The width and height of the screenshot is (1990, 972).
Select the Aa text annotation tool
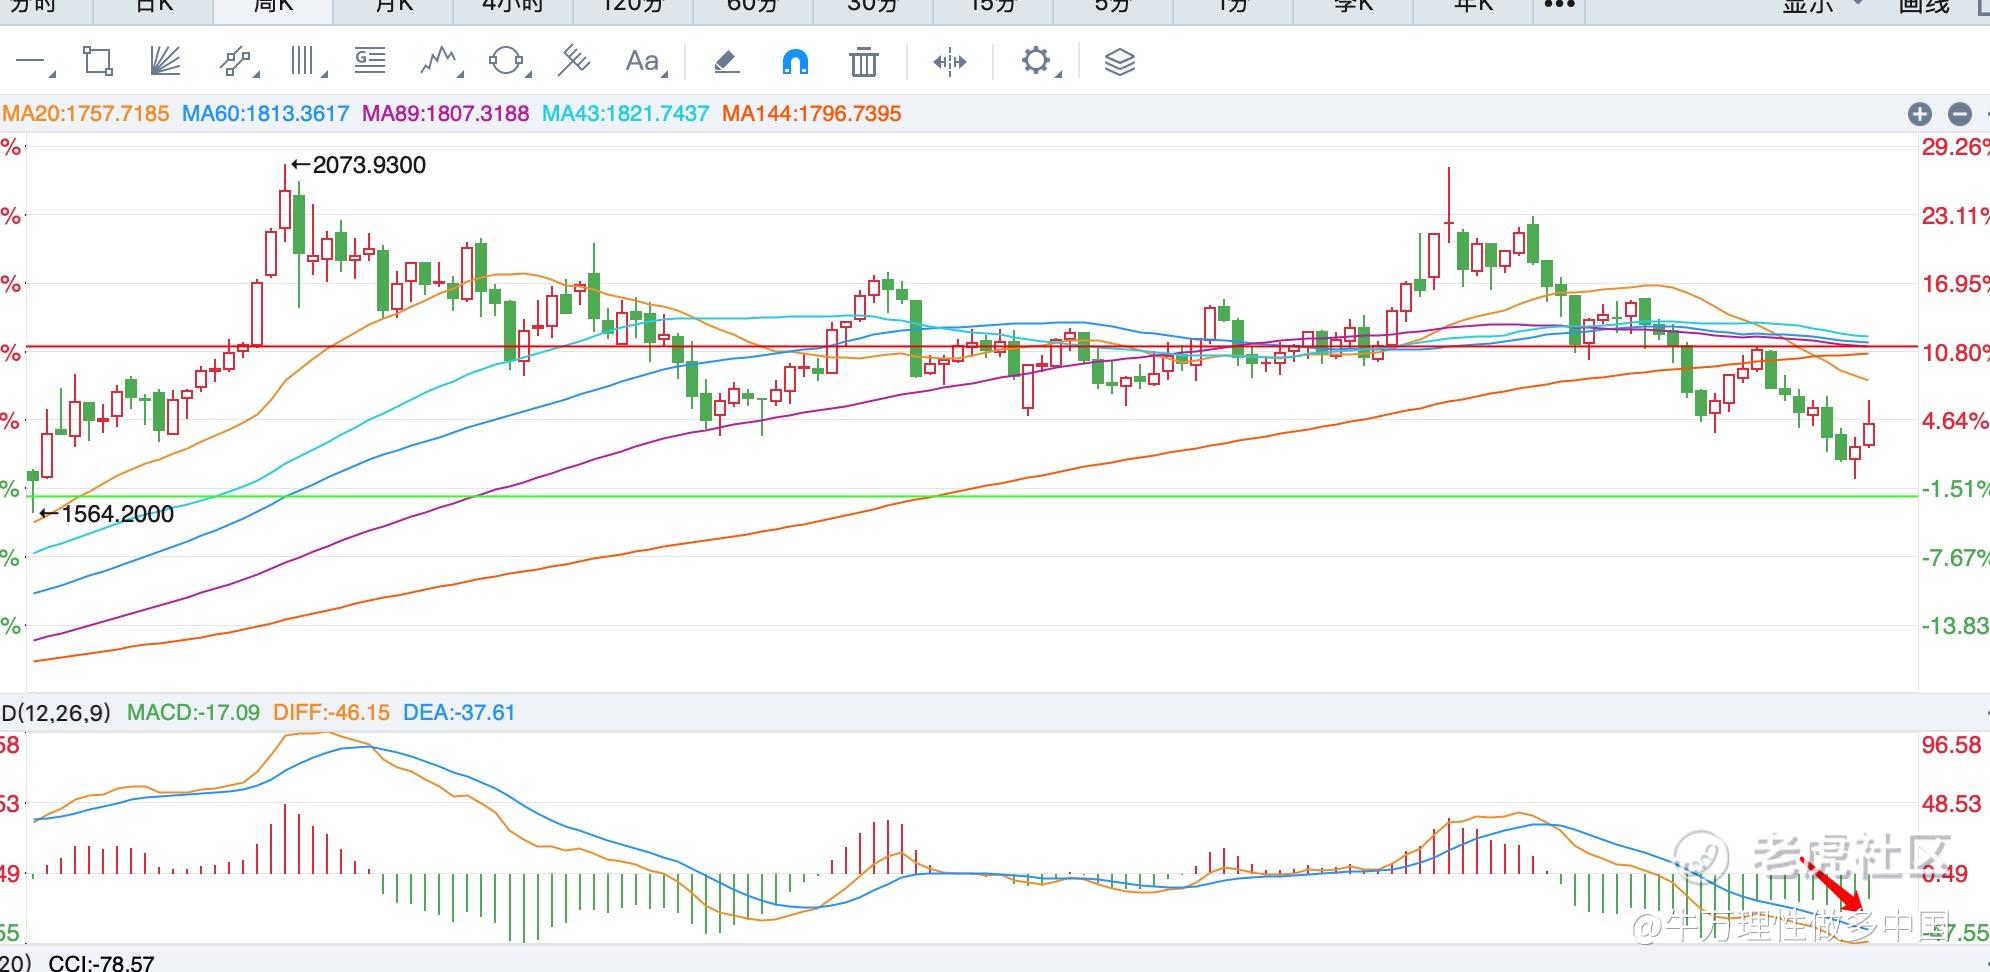point(641,62)
